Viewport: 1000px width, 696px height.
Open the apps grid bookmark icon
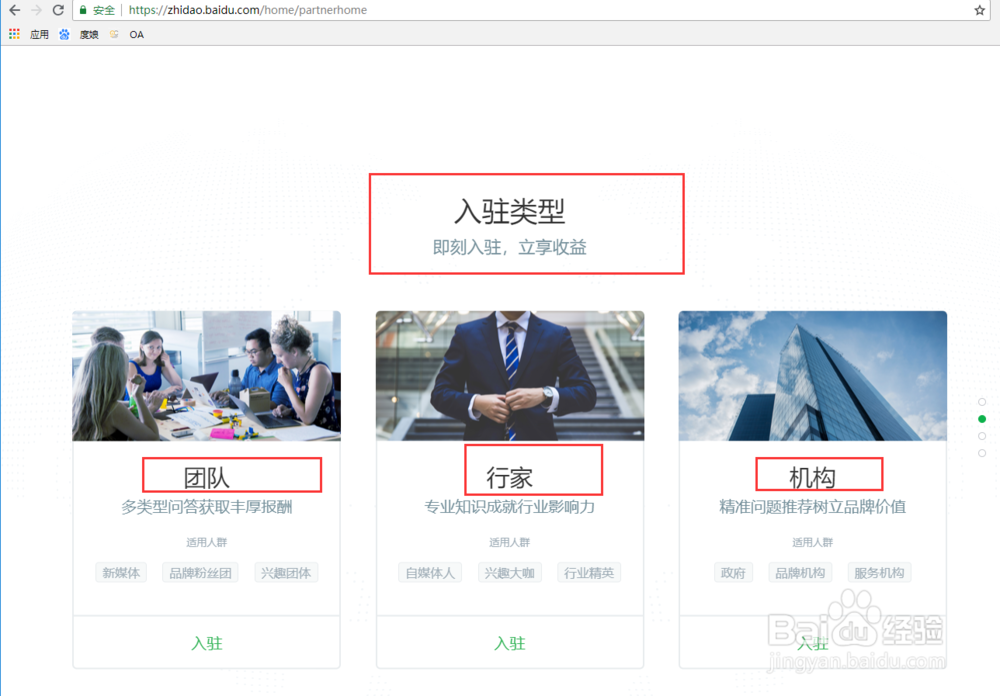click(x=14, y=34)
